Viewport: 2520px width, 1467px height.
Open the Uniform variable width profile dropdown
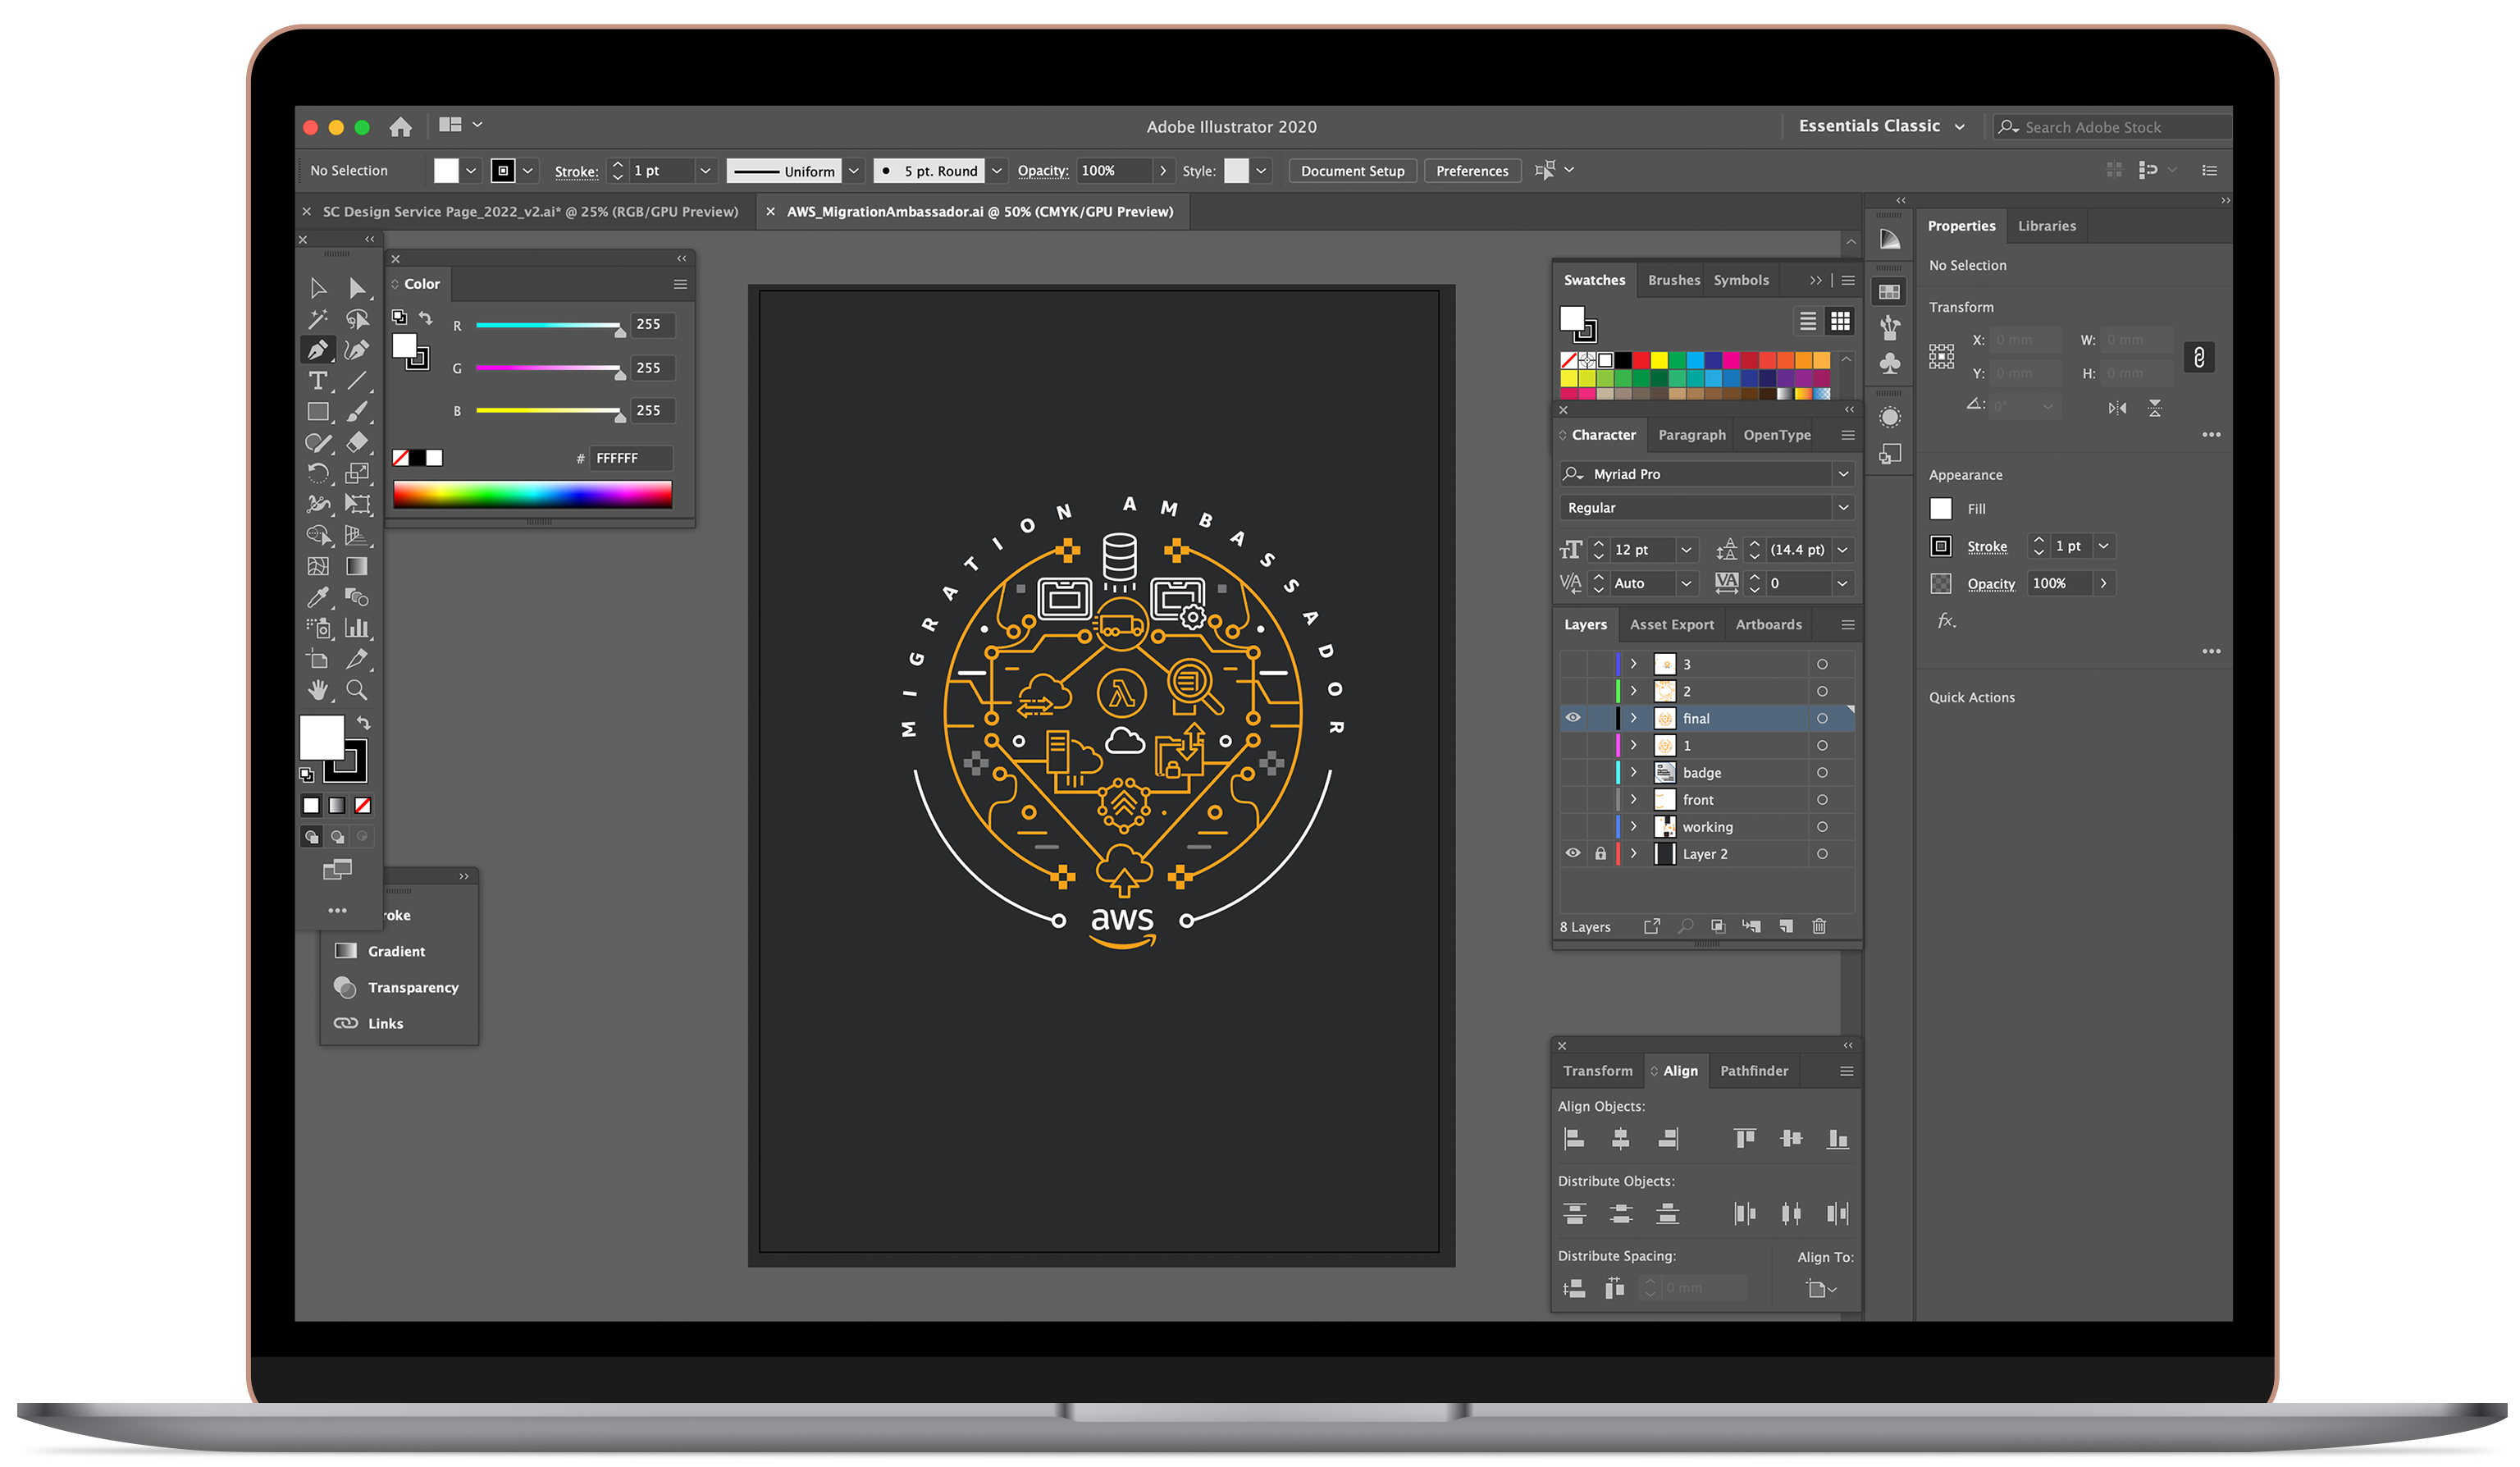pos(854,171)
